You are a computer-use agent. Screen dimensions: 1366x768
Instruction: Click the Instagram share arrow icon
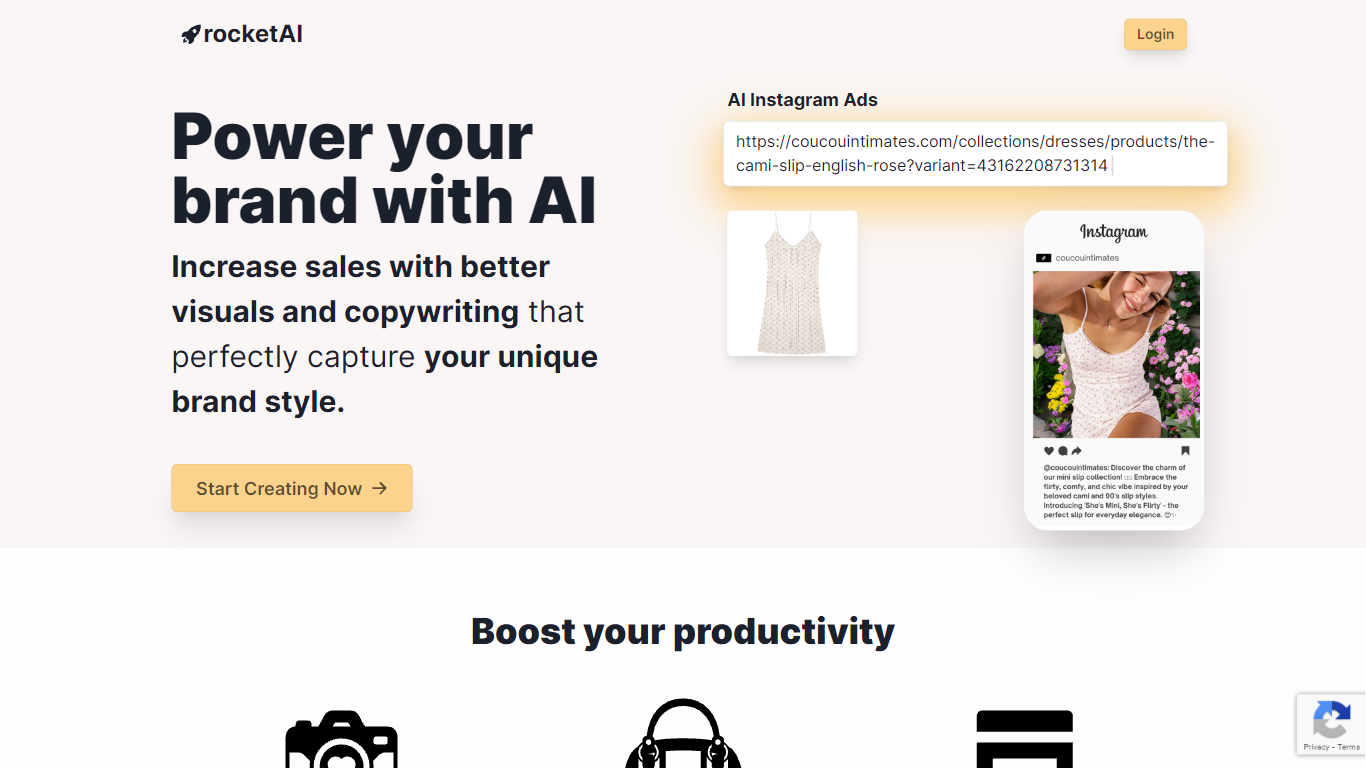point(1077,451)
